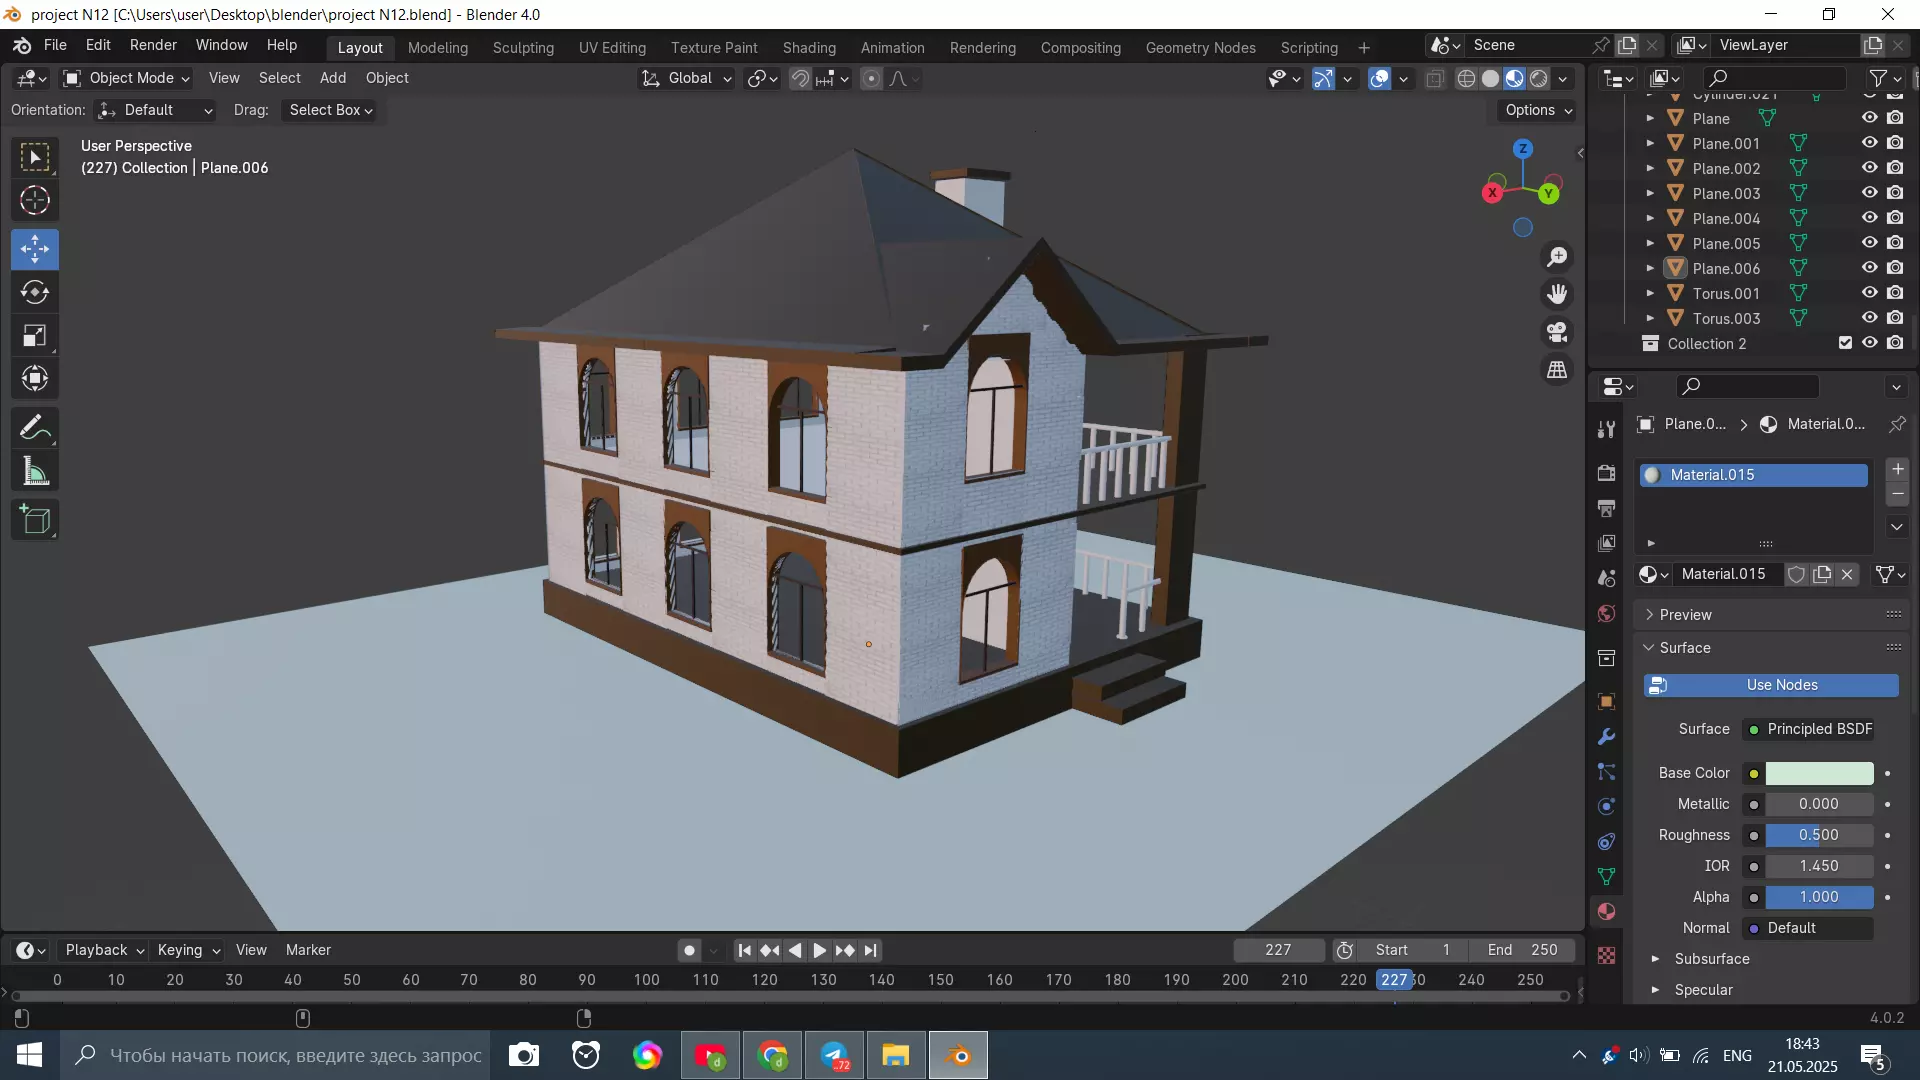Expand Plane.006 in outliner
1920x1080 pixels.
point(1650,268)
